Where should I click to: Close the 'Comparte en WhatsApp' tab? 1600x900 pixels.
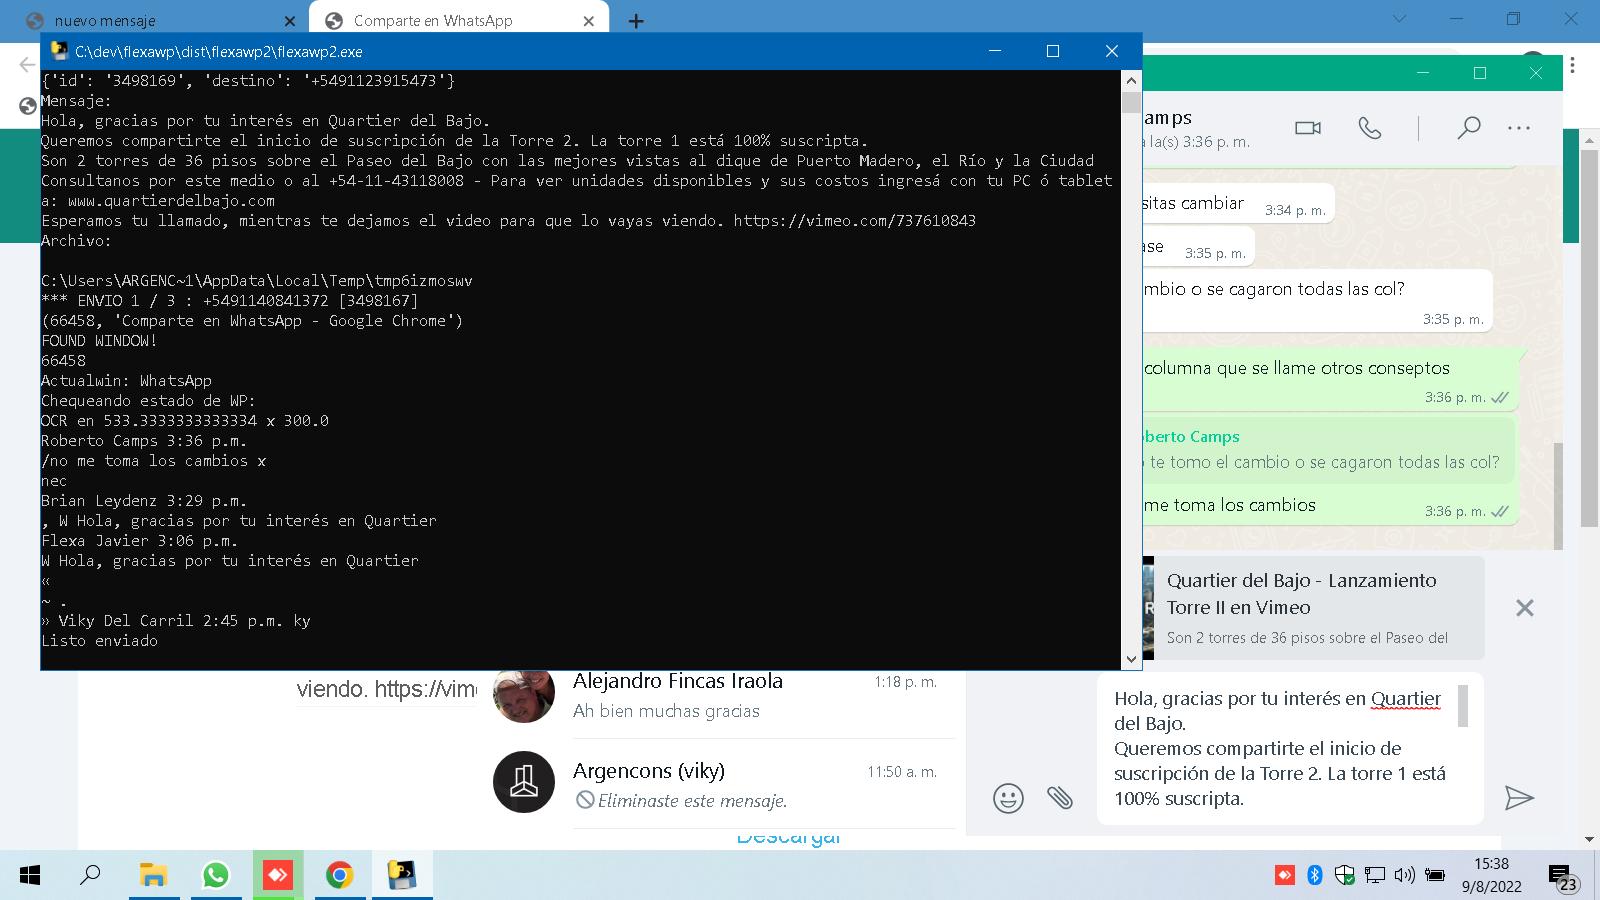tap(589, 20)
